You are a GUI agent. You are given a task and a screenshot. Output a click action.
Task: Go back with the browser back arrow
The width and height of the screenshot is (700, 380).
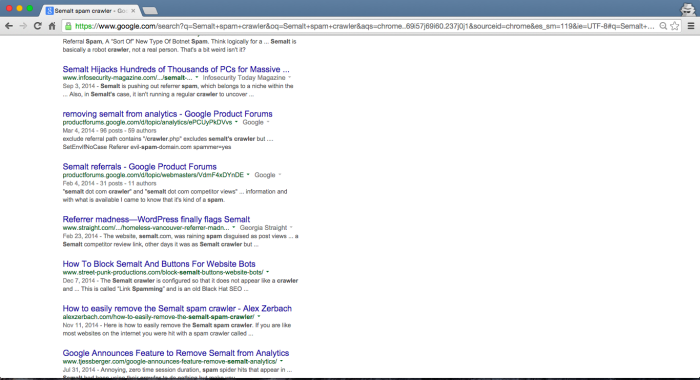pos(9,26)
